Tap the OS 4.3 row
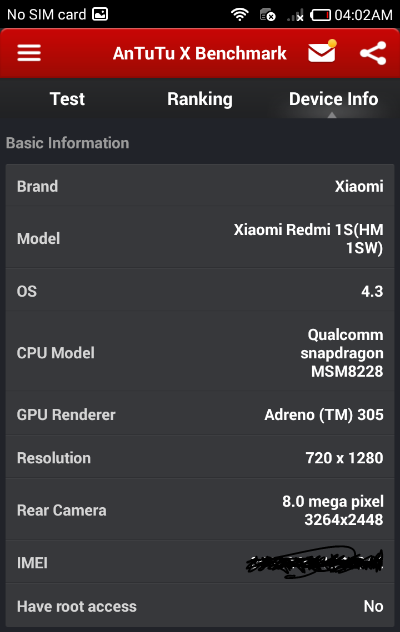This screenshot has width=400, height=632. point(200,291)
